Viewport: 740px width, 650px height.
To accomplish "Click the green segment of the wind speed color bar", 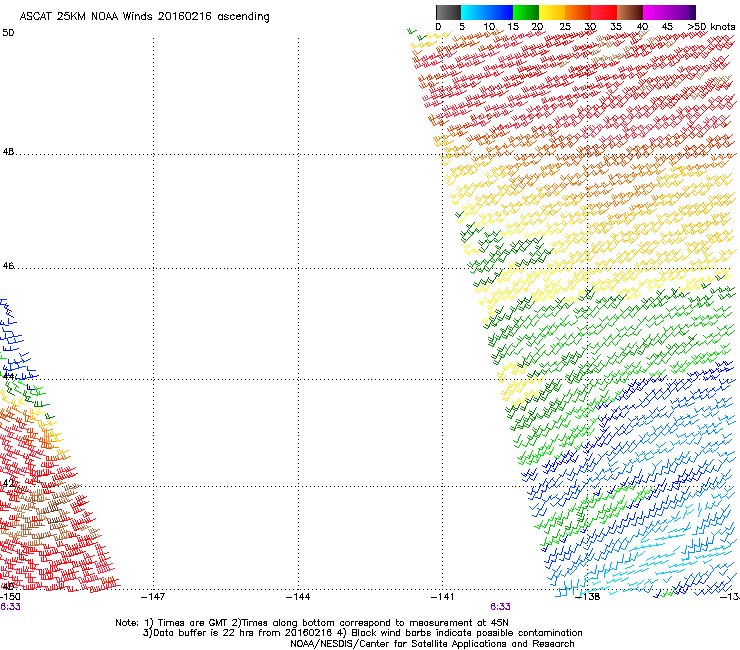I will coord(526,12).
